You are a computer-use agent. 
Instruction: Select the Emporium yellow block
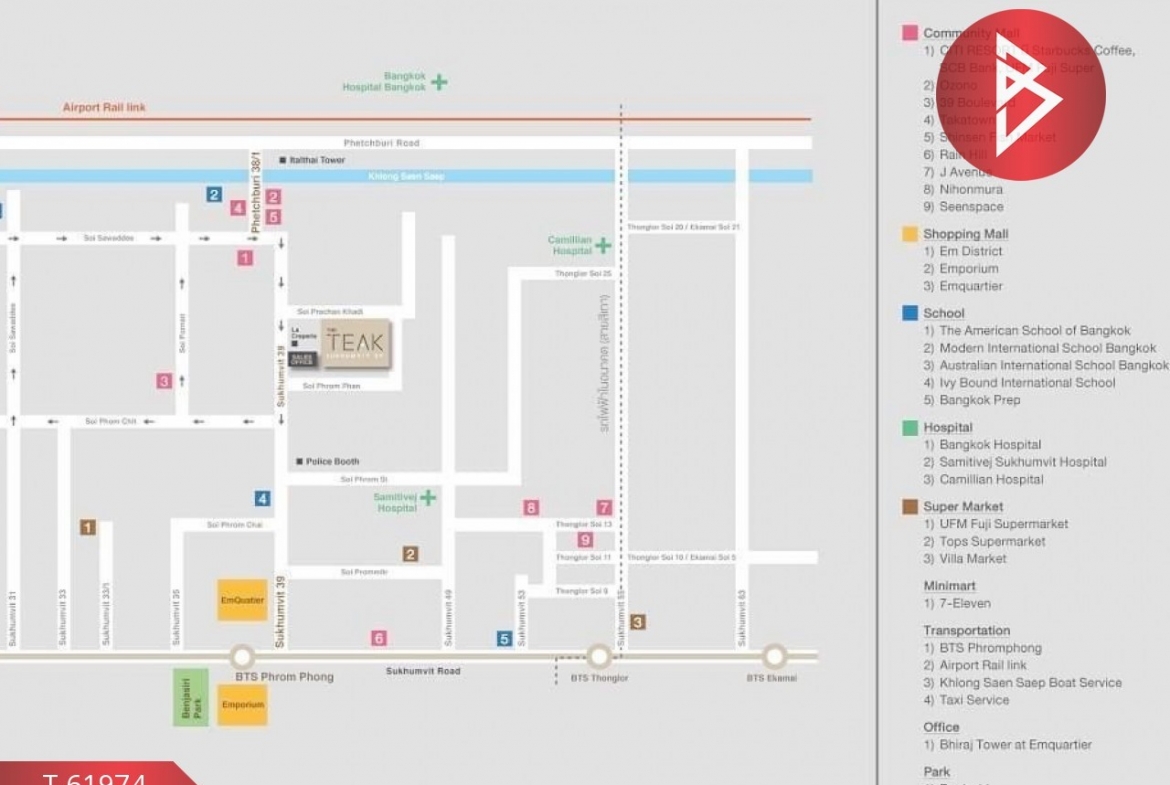tap(243, 704)
